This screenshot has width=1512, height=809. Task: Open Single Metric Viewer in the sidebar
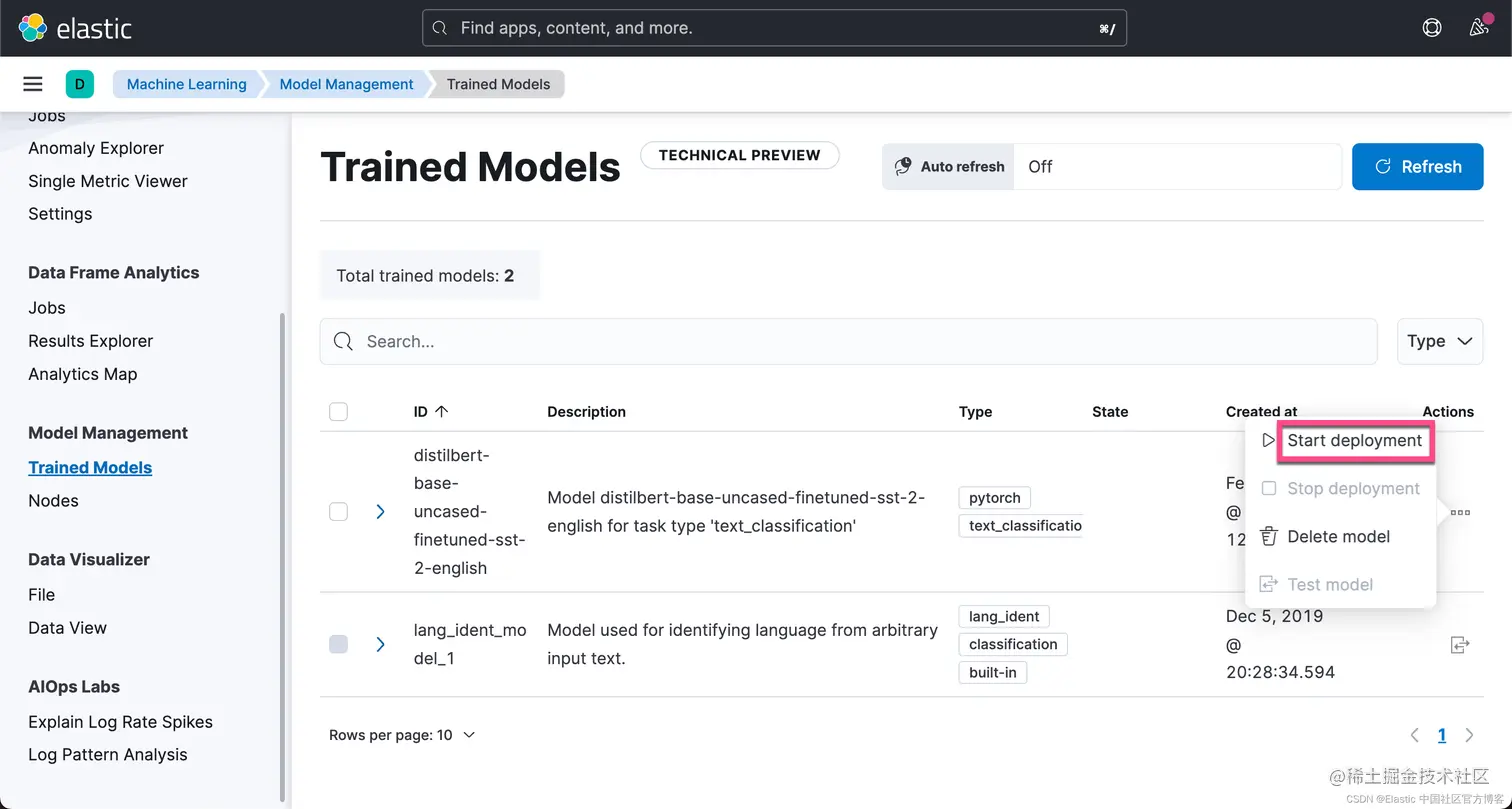coord(108,181)
